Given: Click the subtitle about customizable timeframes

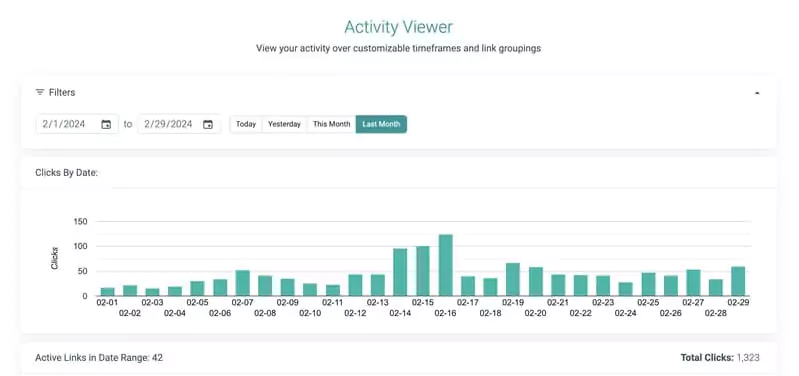Looking at the screenshot, I should click(x=398, y=49).
